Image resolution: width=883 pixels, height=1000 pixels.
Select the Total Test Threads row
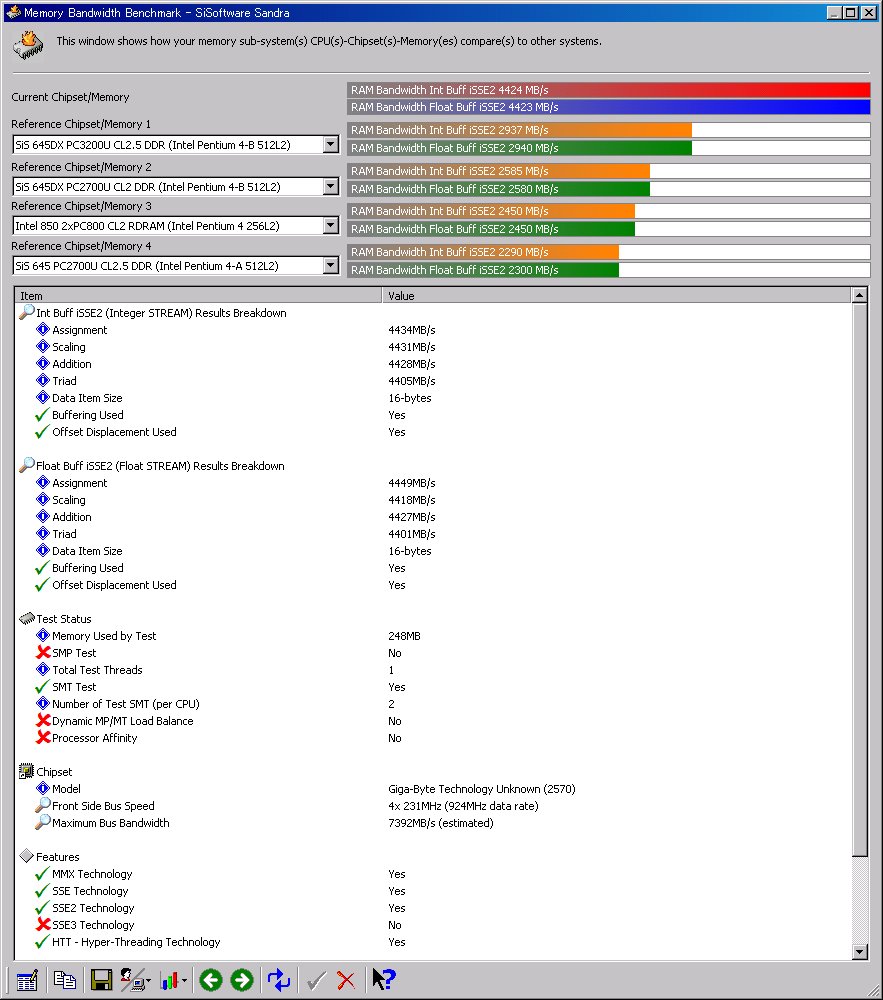[x=433, y=670]
